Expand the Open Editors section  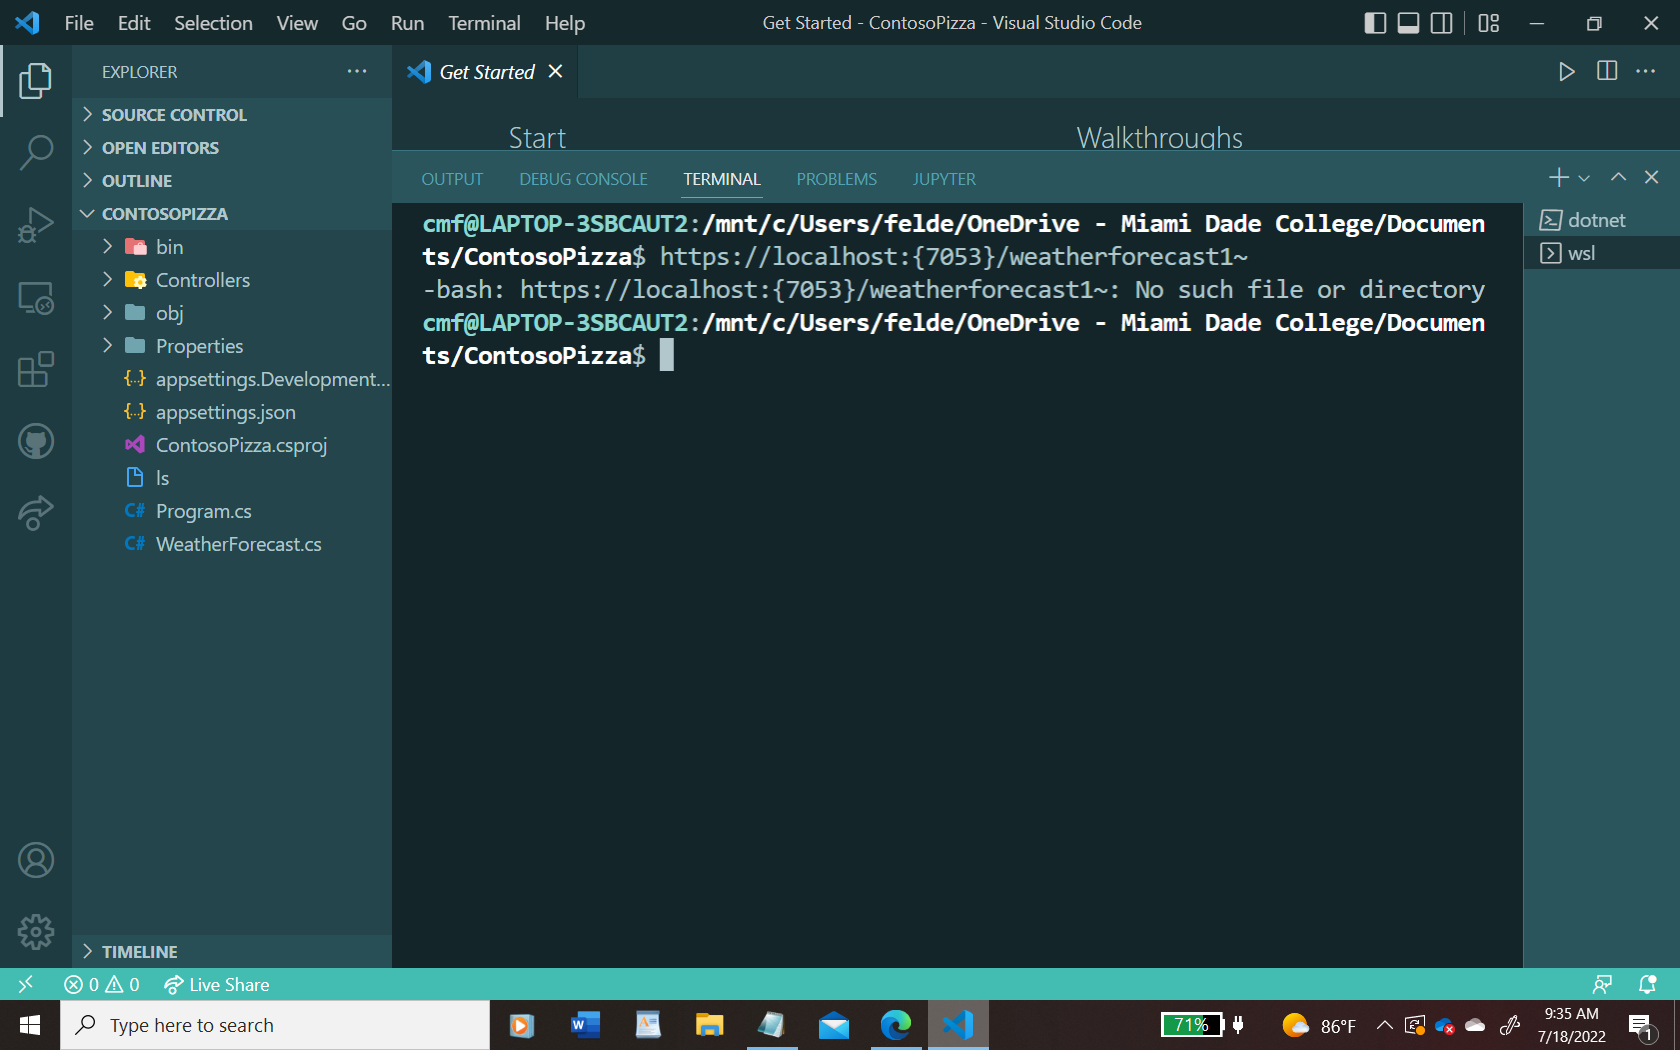click(x=232, y=148)
